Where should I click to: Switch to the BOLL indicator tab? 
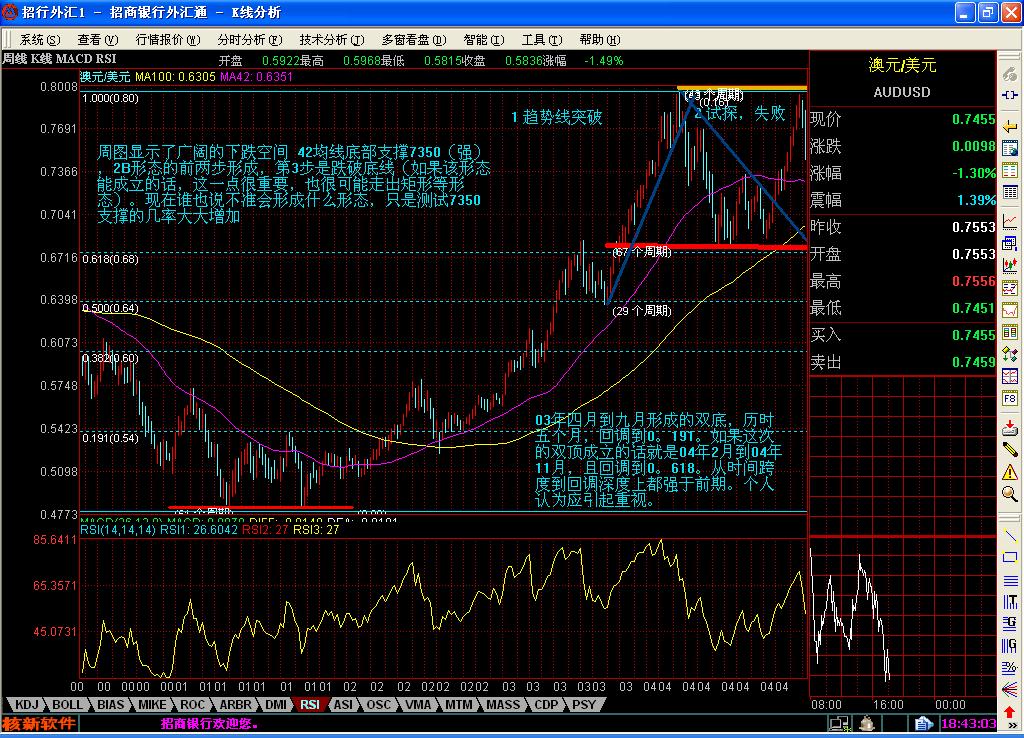click(x=68, y=705)
